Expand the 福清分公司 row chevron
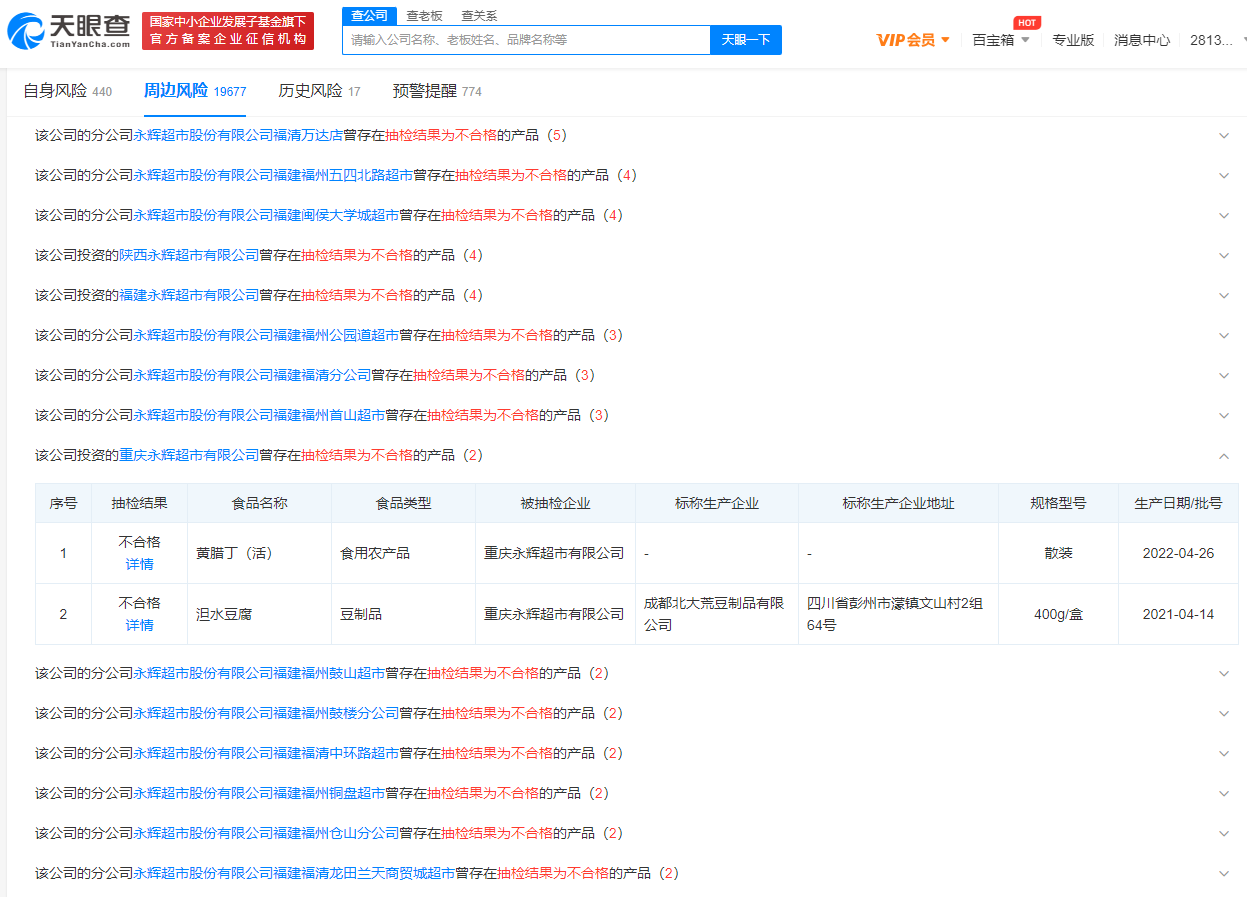Viewport: 1247px width, 897px height. tap(1224, 375)
